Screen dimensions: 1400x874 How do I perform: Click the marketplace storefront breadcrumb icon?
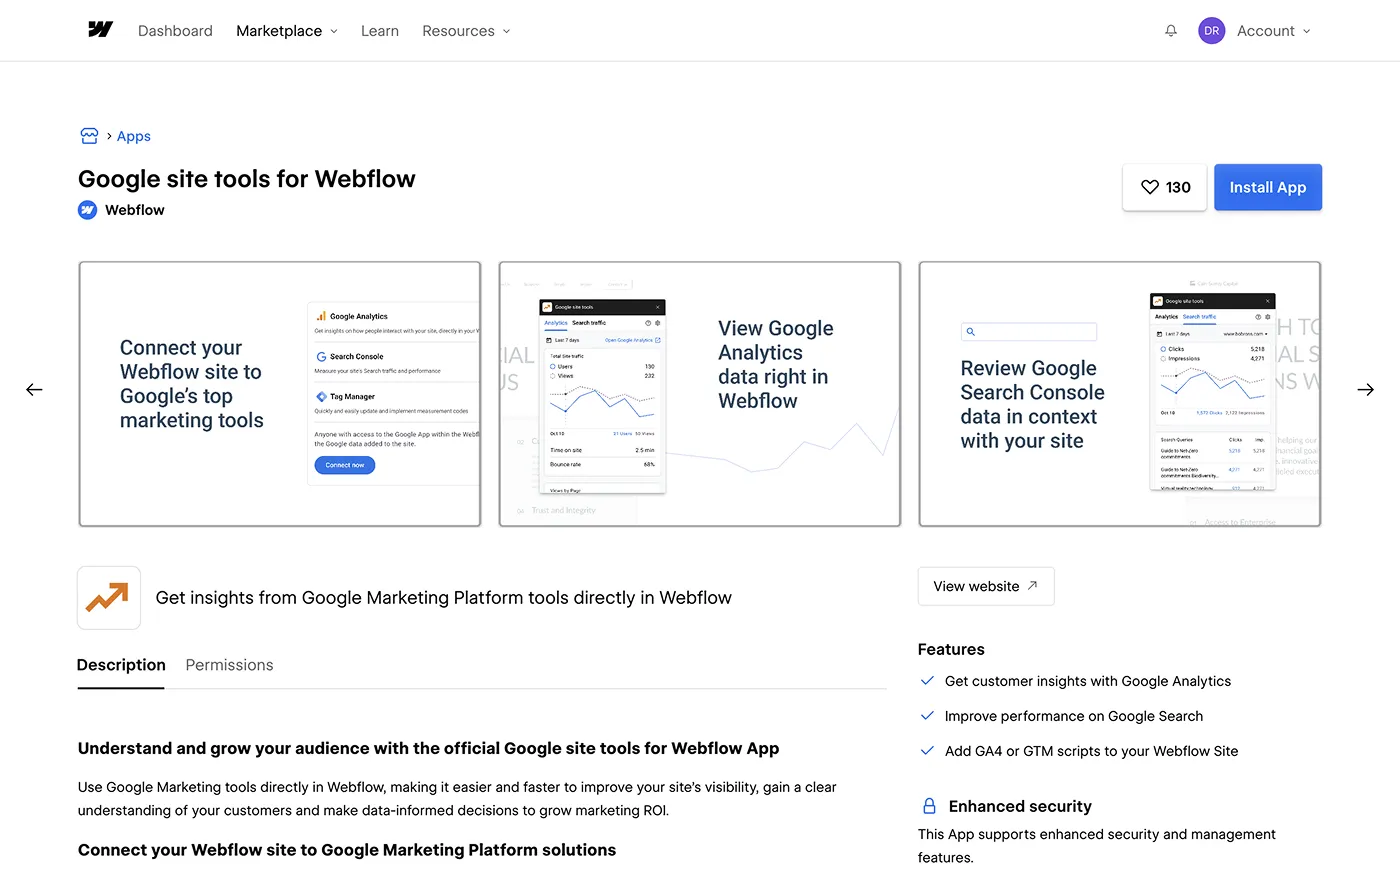click(89, 135)
